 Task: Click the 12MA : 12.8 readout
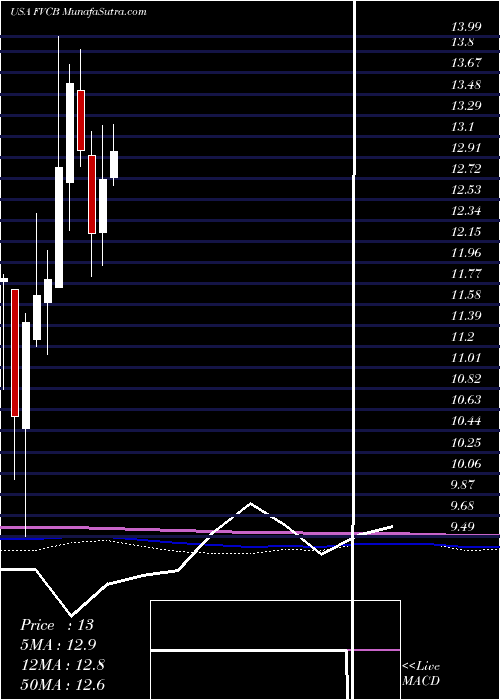(62, 665)
